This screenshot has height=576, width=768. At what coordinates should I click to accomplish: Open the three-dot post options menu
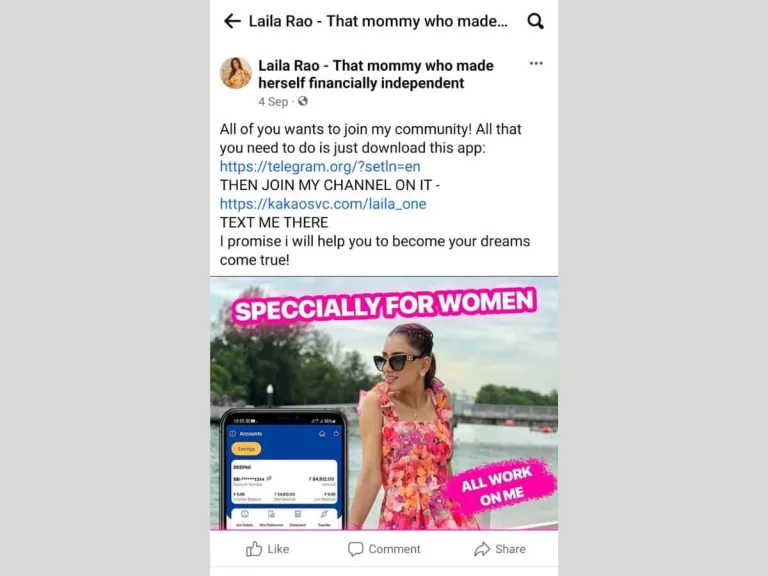pyautogui.click(x=536, y=63)
